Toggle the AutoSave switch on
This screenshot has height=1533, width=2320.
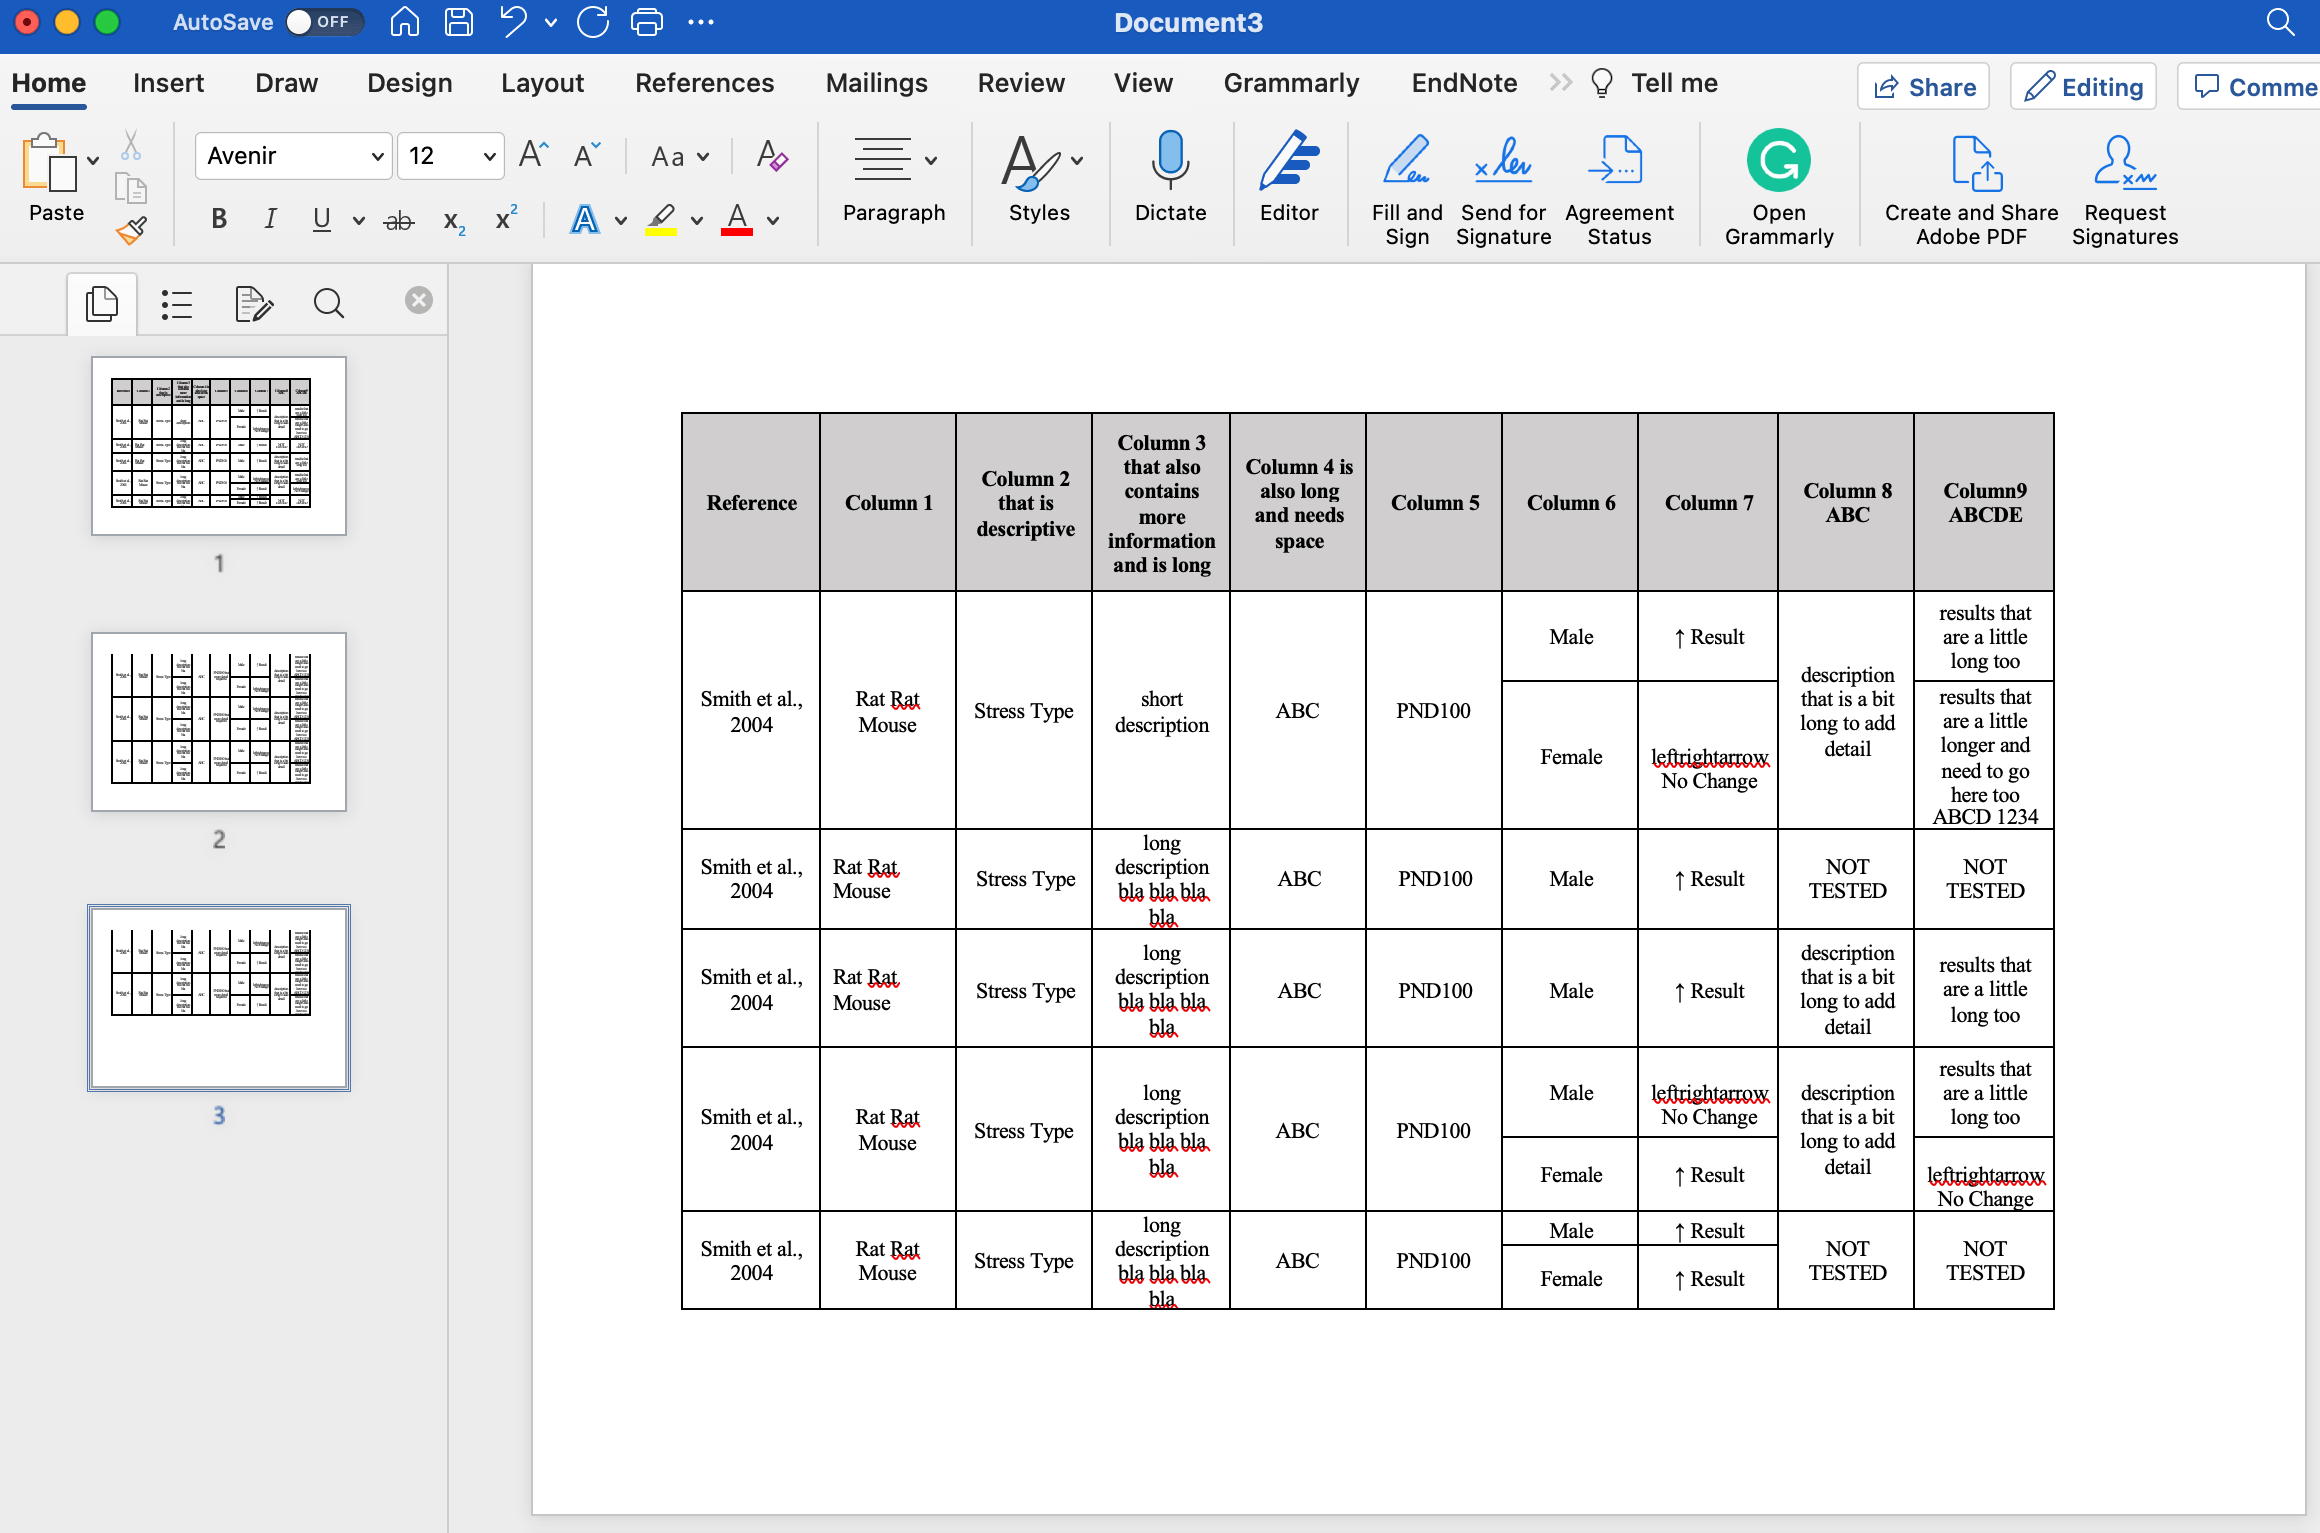(x=322, y=22)
